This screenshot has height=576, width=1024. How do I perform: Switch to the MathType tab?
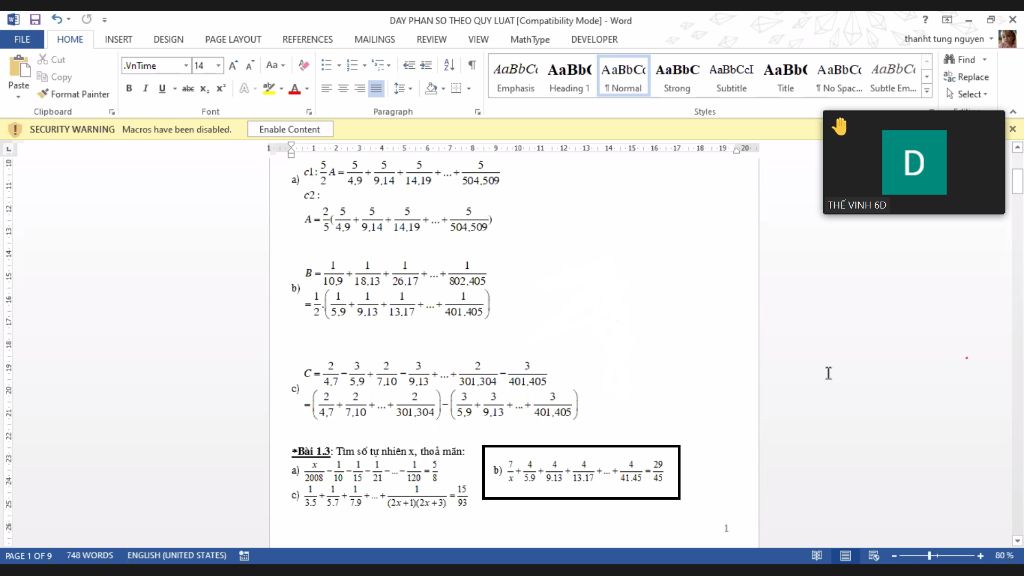pos(530,39)
